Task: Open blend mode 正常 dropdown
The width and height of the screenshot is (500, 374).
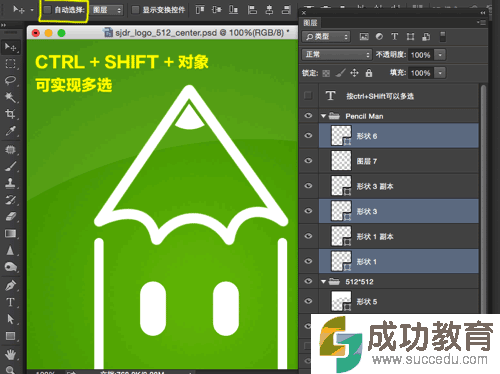Action: coord(337,55)
